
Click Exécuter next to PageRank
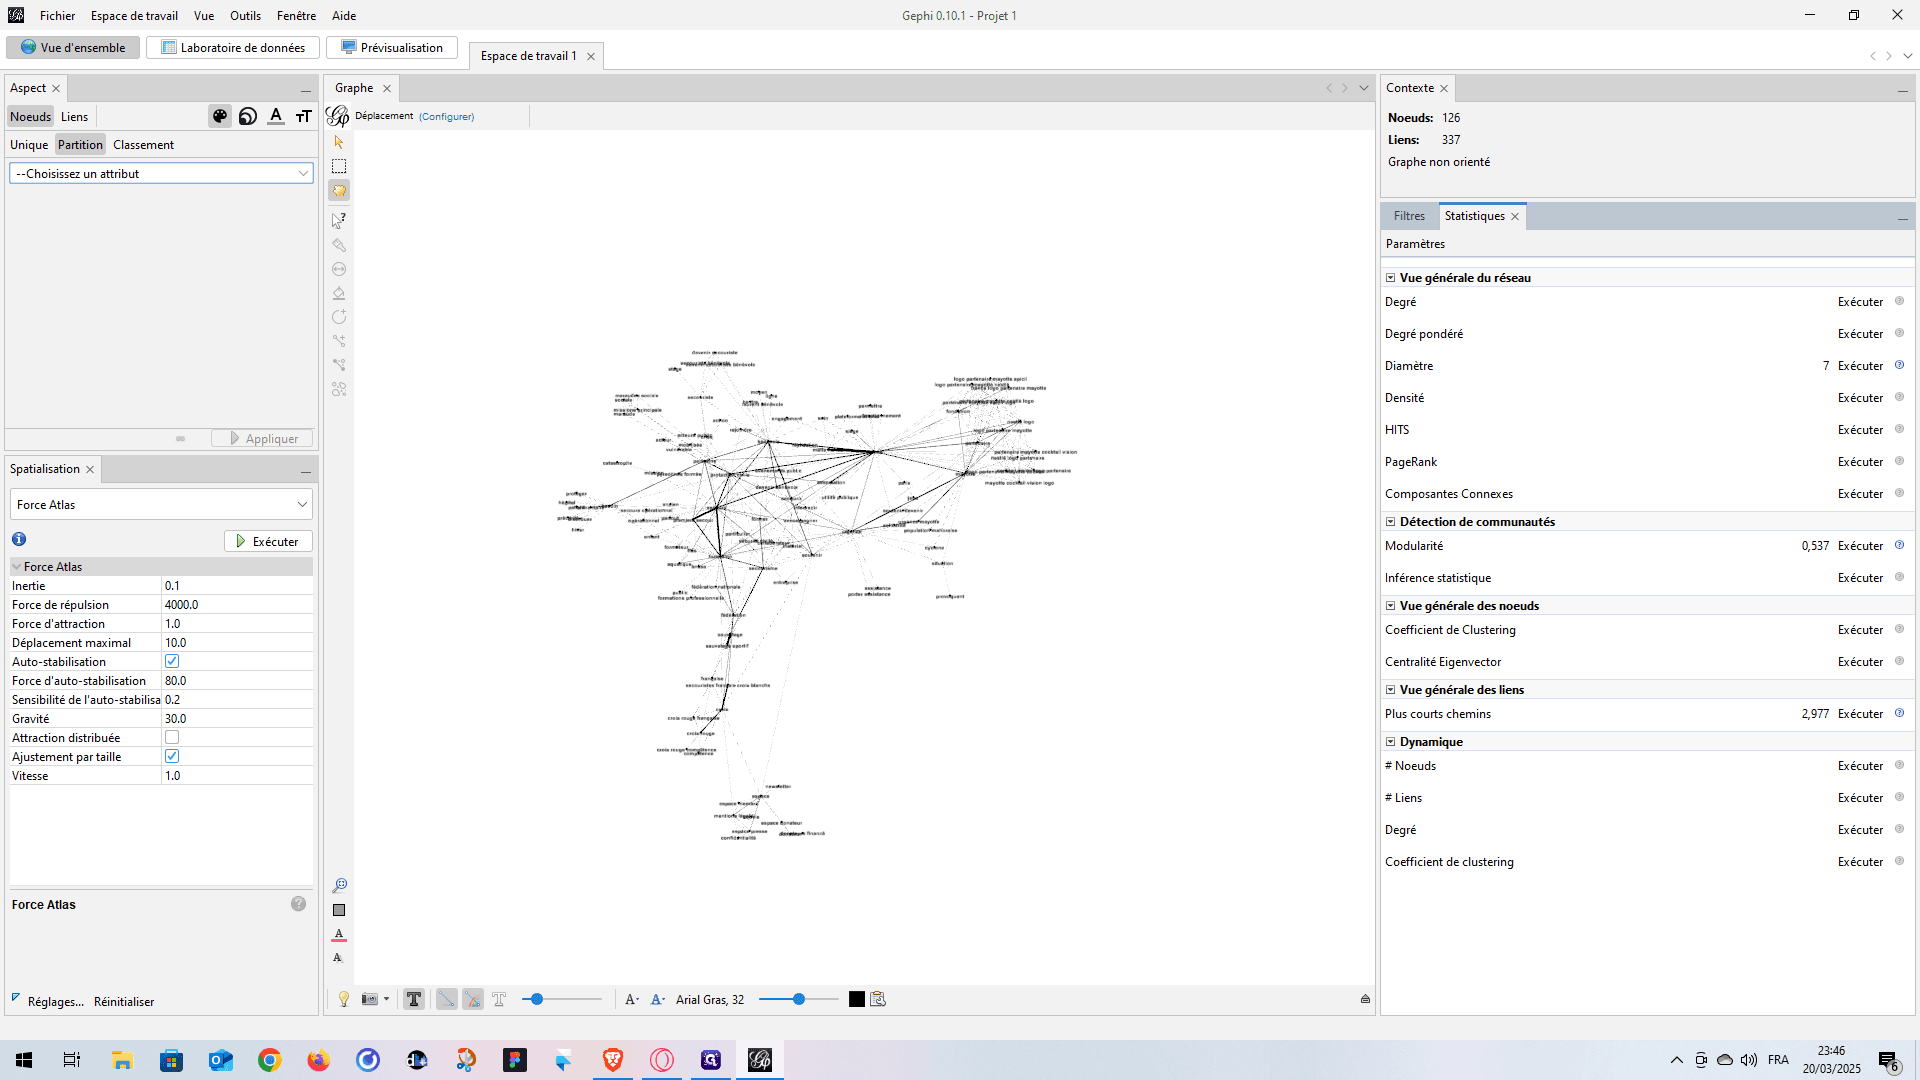1860,462
